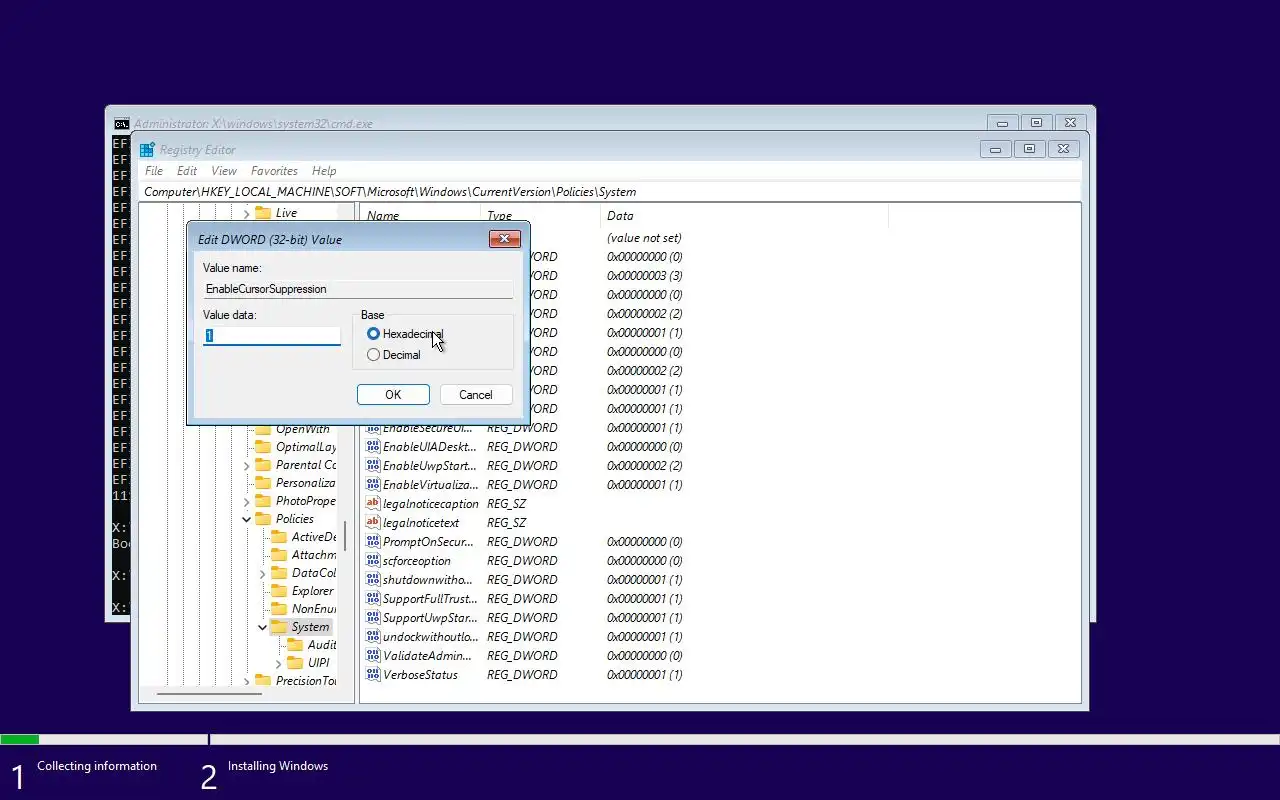The height and width of the screenshot is (800, 1280).
Task: Click the EnableUIADeskt value's DWORD icon
Action: pos(373,447)
